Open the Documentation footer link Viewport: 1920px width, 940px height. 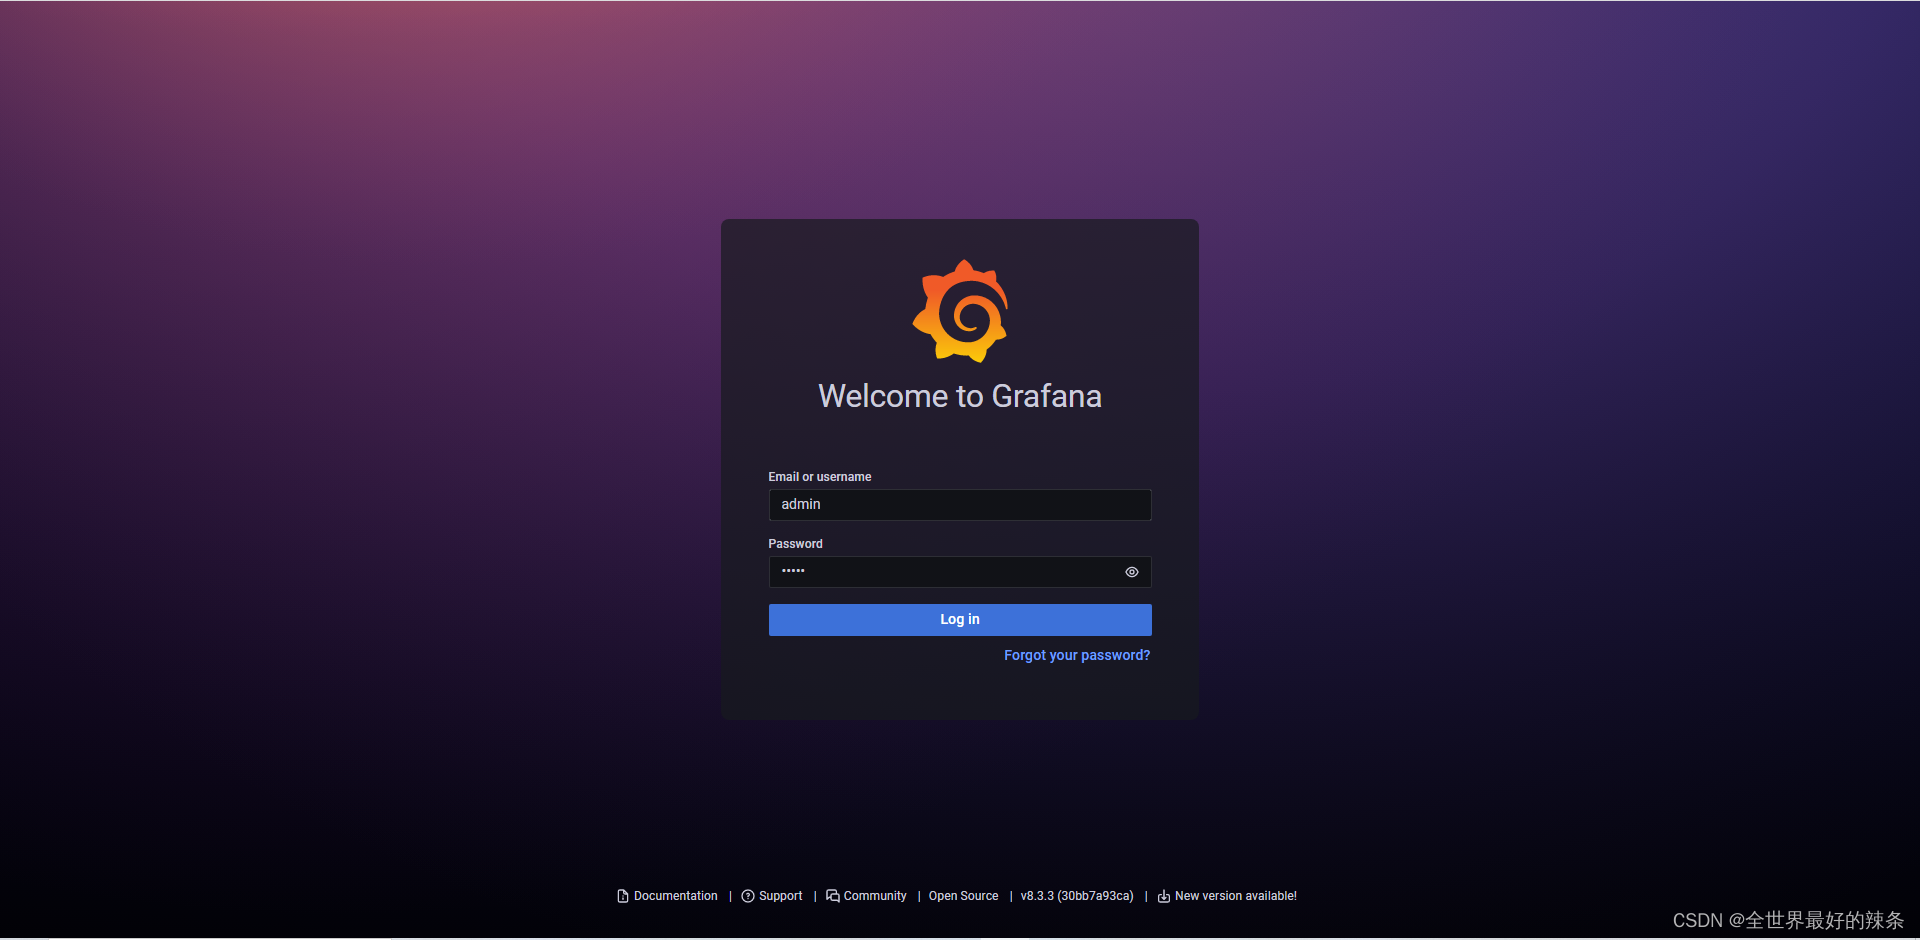tap(675, 896)
